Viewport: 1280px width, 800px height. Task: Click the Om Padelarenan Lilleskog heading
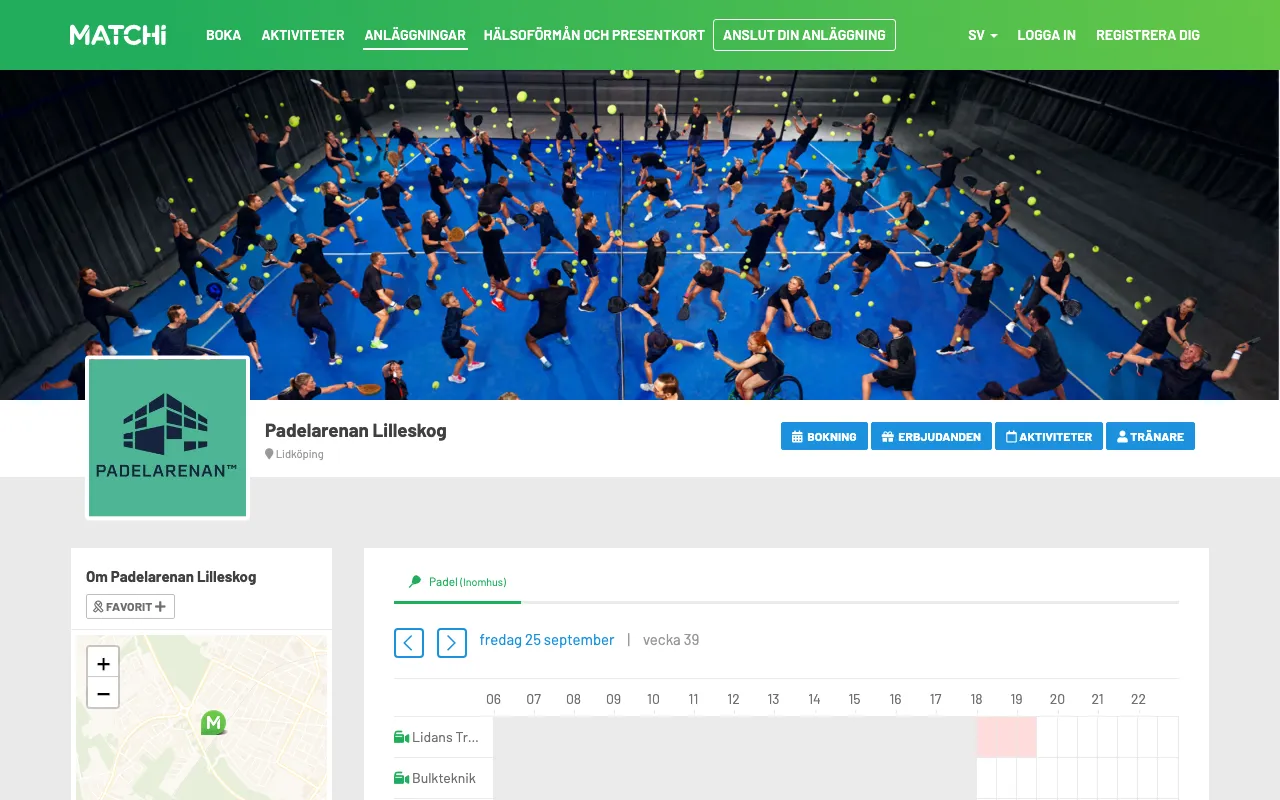coord(171,577)
